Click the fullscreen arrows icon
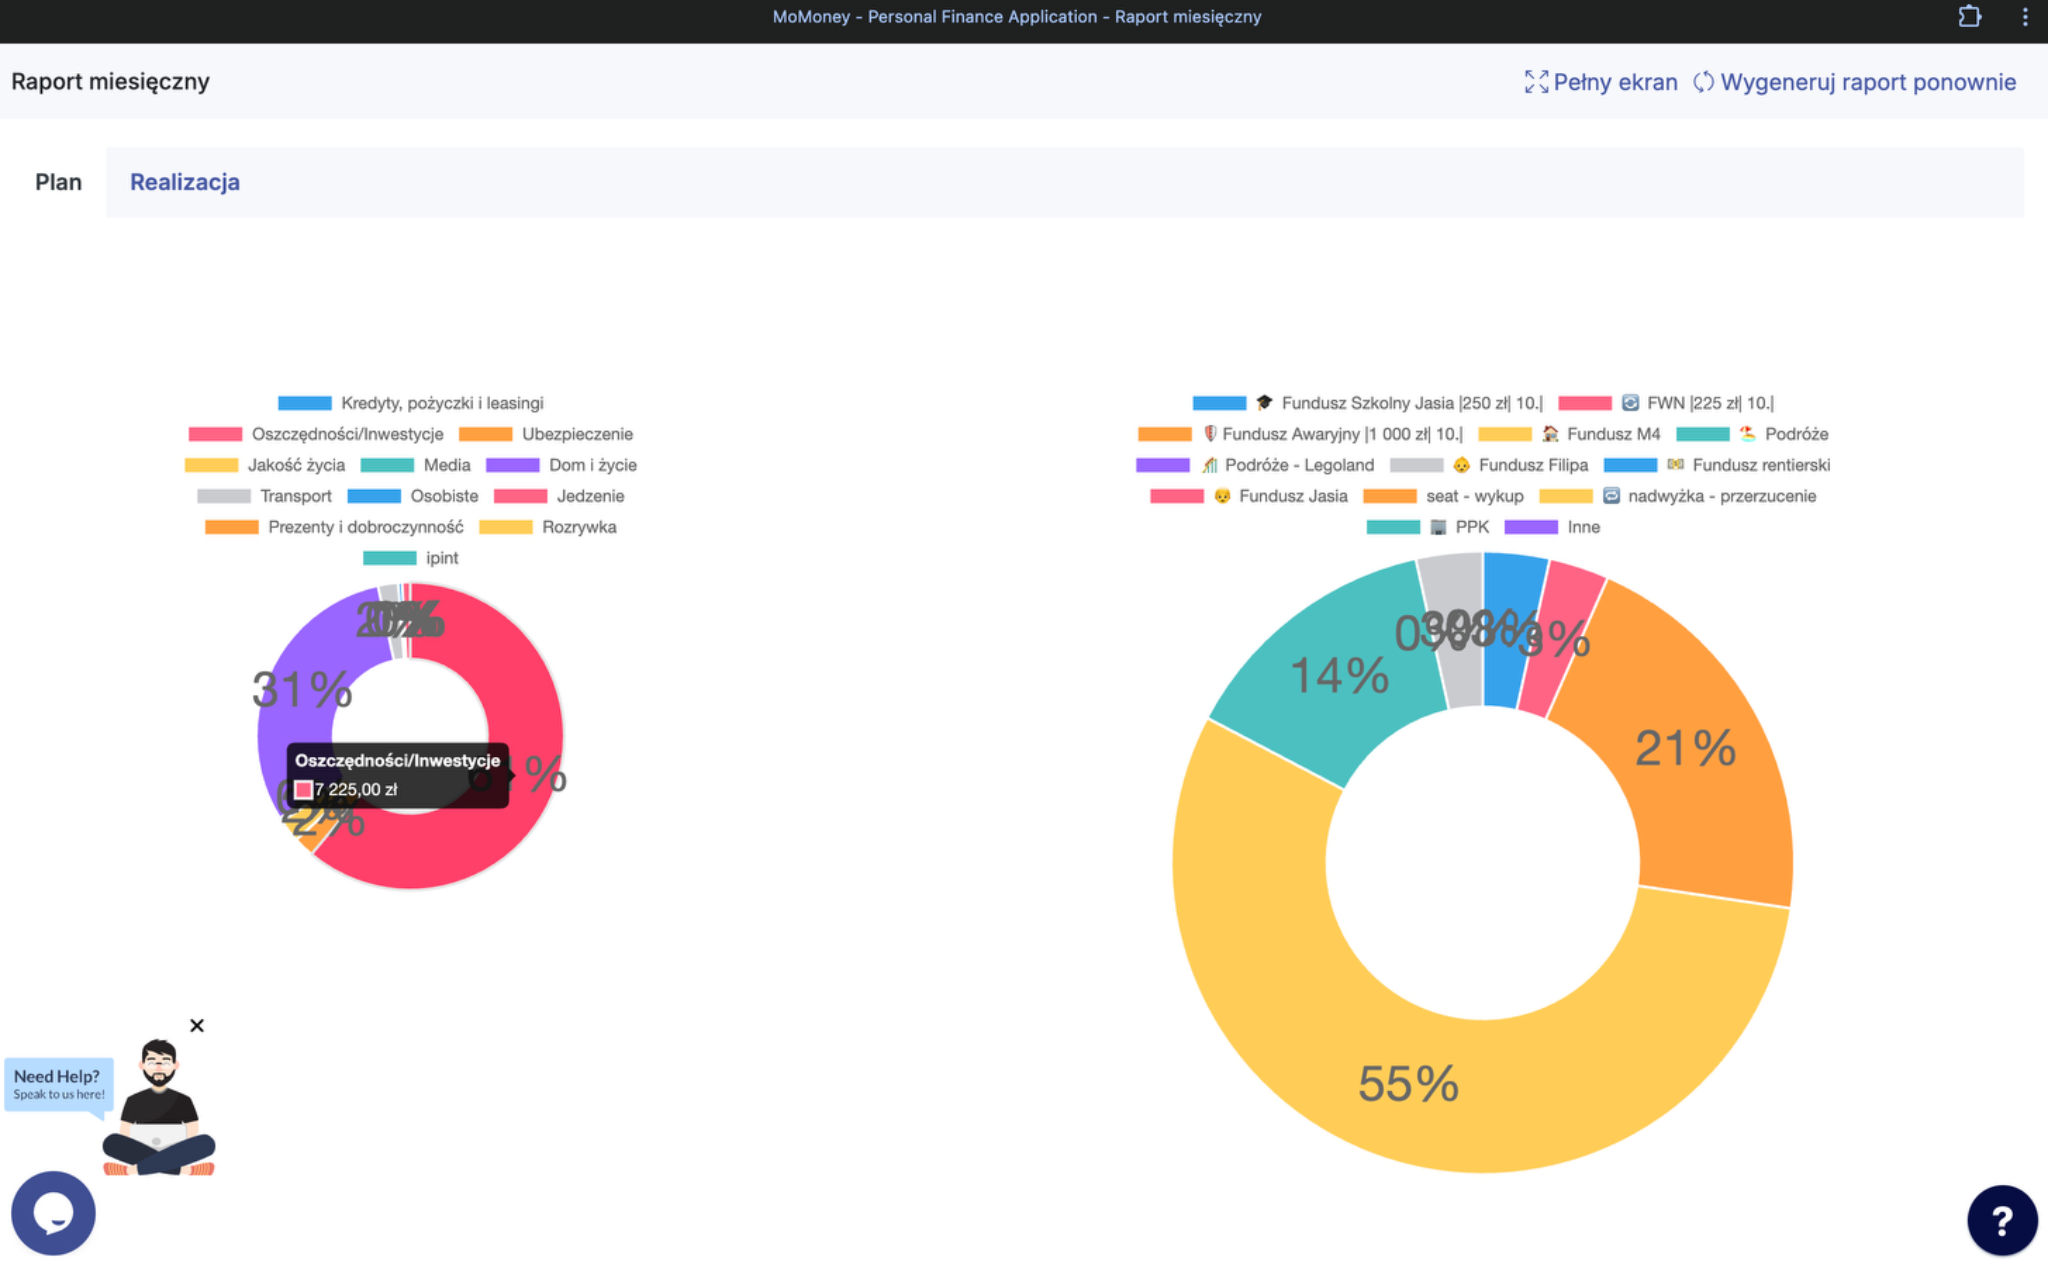The width and height of the screenshot is (2048, 1283). pyautogui.click(x=1536, y=82)
